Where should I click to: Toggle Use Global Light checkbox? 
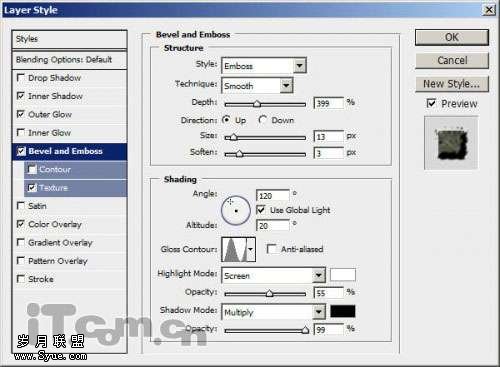point(261,210)
